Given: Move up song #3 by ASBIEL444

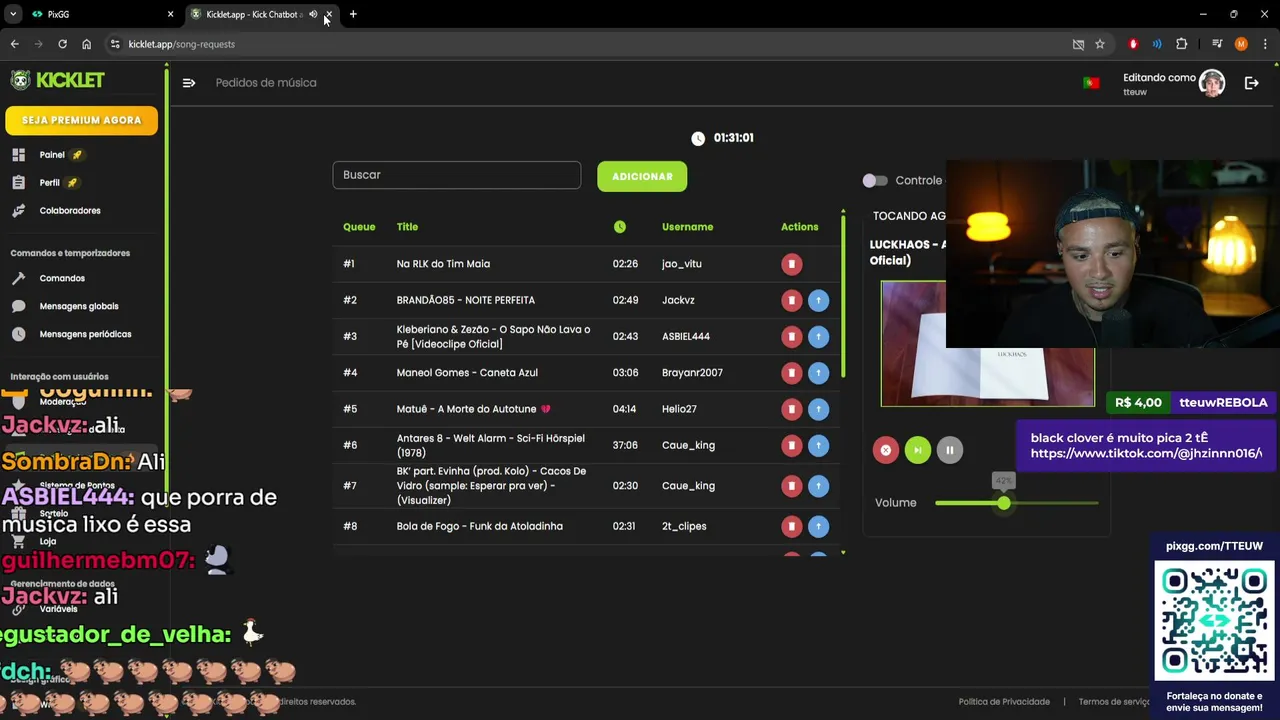Looking at the screenshot, I should click(818, 336).
